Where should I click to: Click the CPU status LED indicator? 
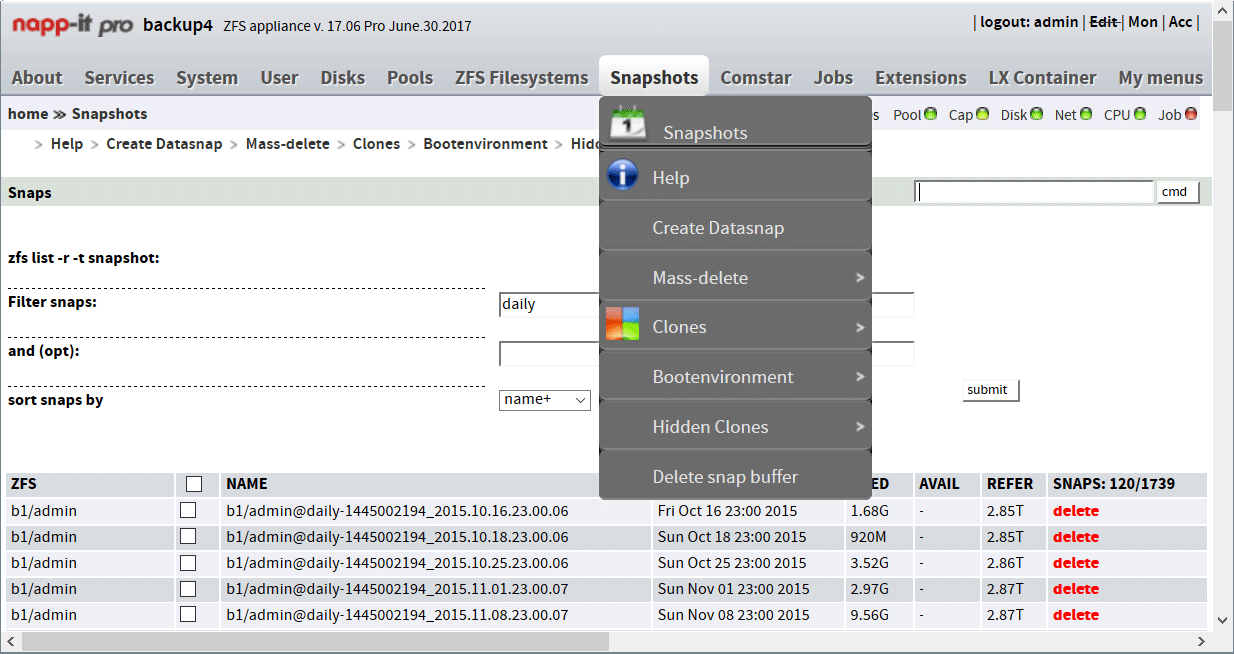tap(1139, 114)
